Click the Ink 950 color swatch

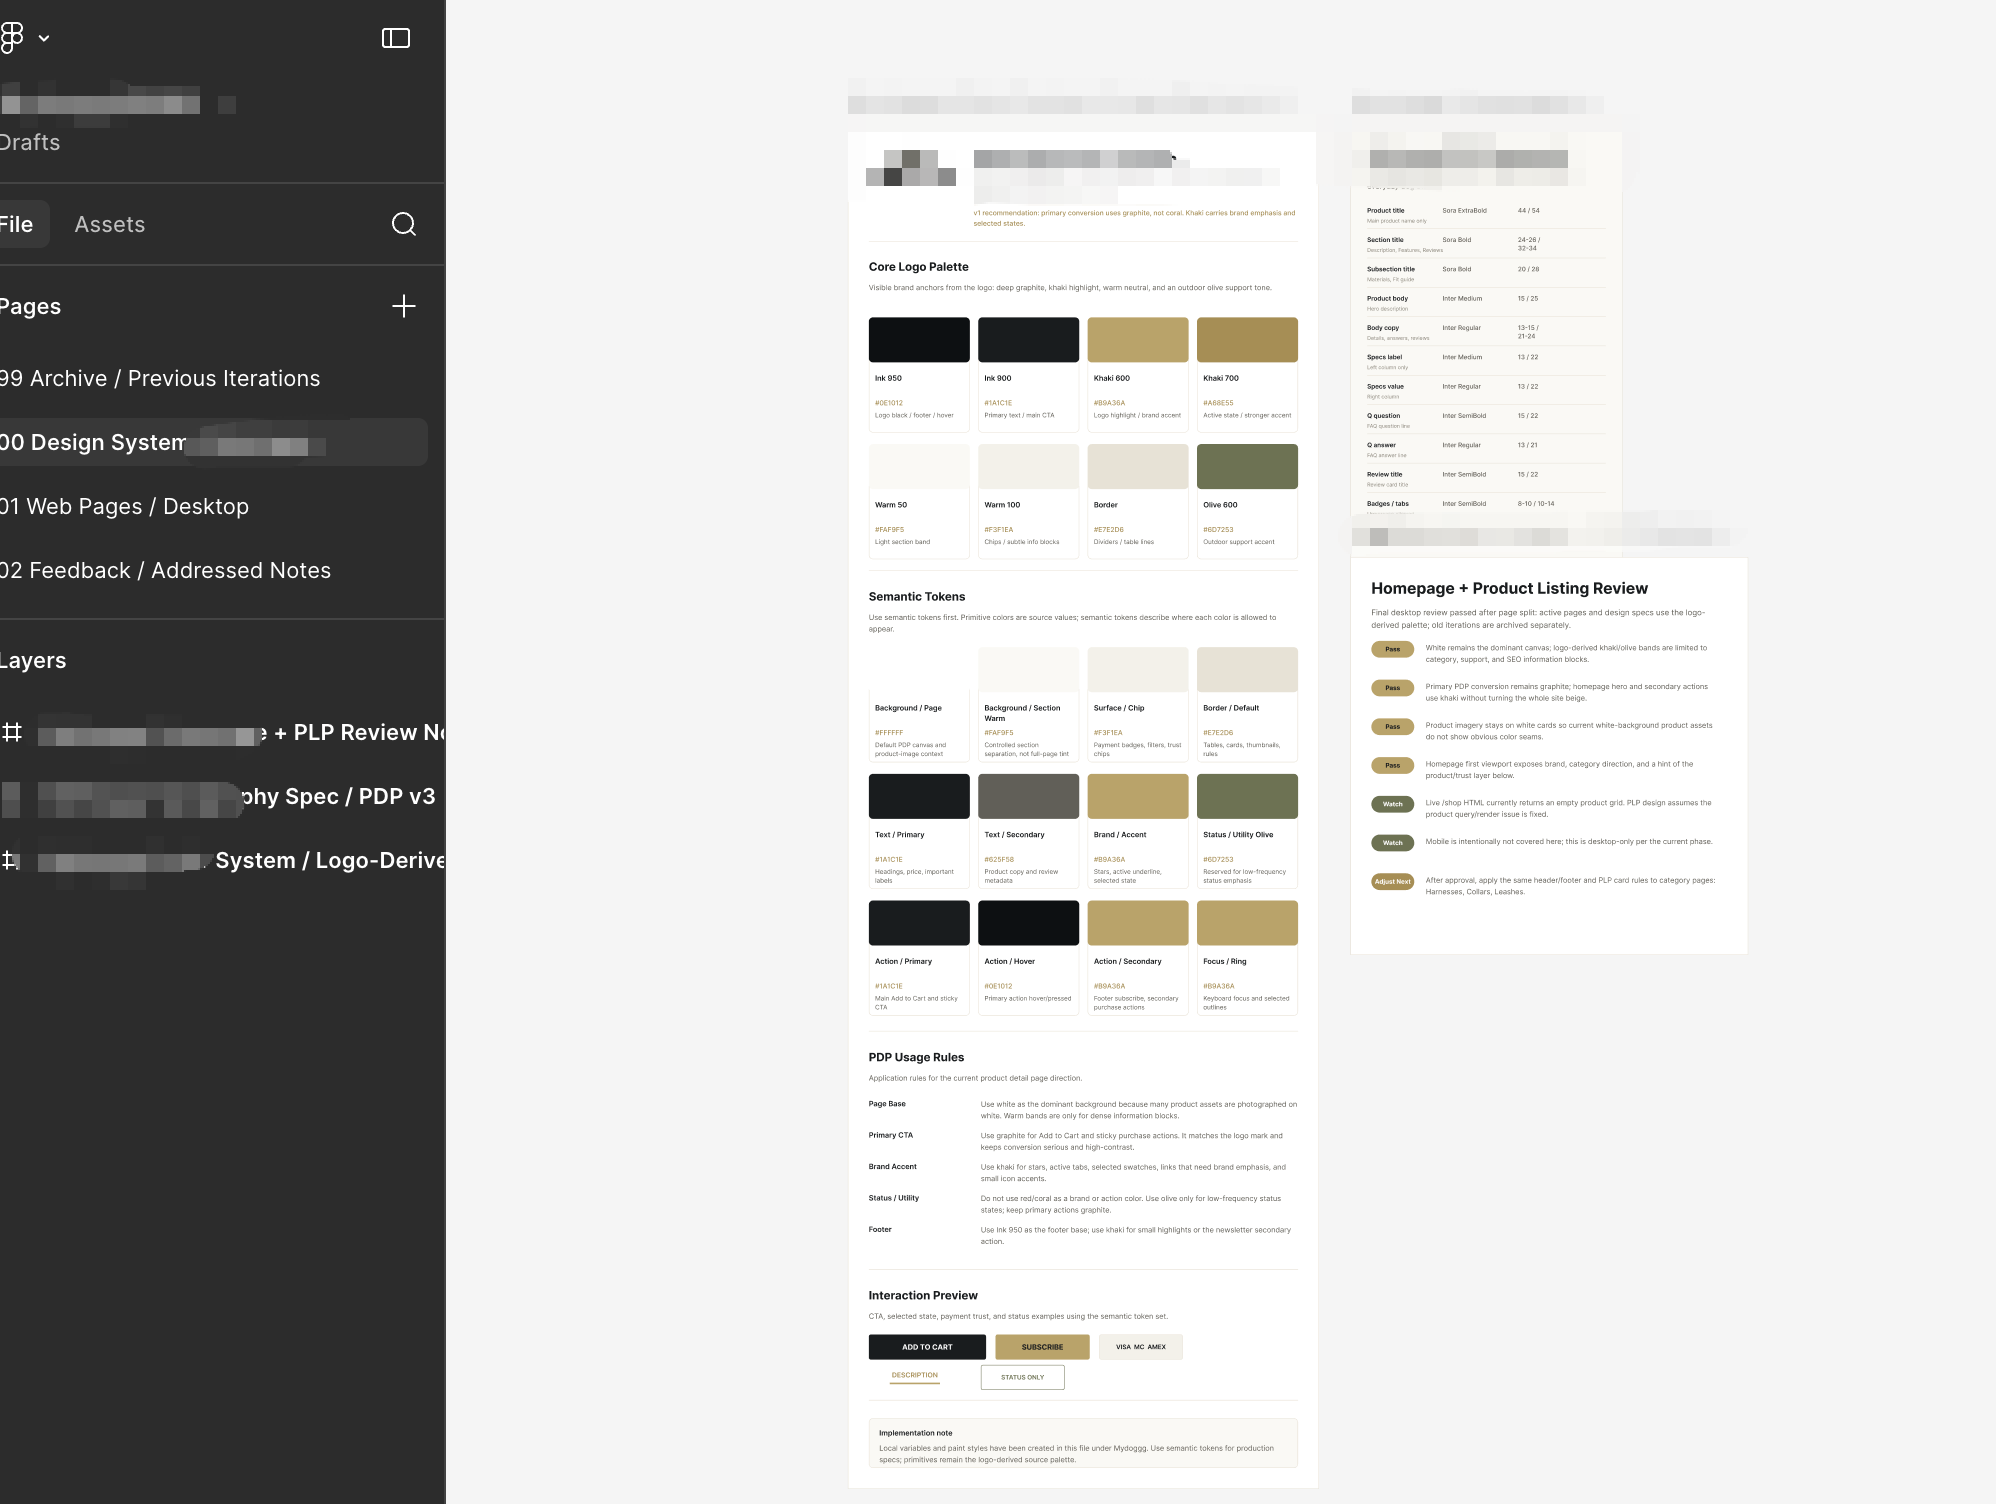tap(919, 339)
